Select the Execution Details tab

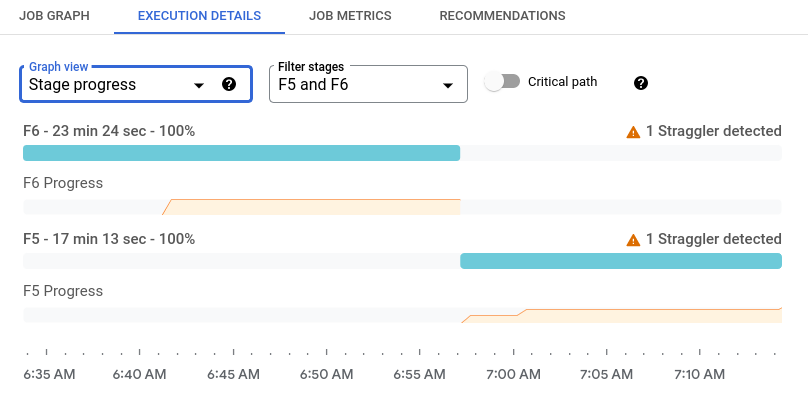click(198, 16)
